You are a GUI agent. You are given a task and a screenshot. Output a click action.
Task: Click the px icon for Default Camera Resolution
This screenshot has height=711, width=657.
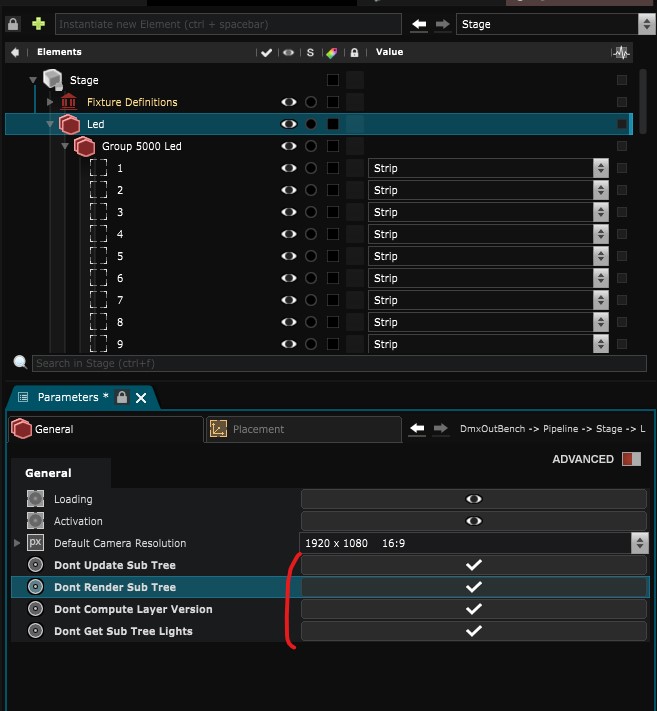point(36,543)
